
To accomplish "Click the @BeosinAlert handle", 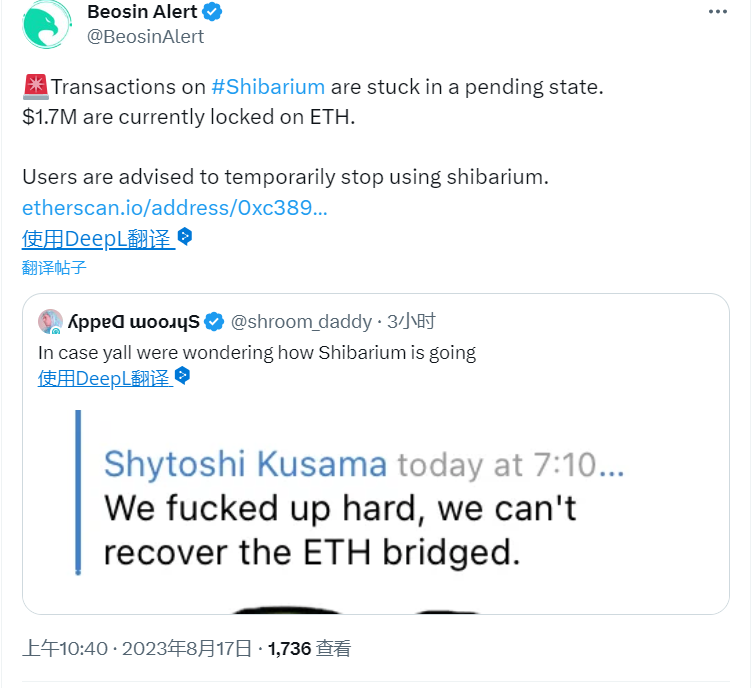I will (x=146, y=37).
